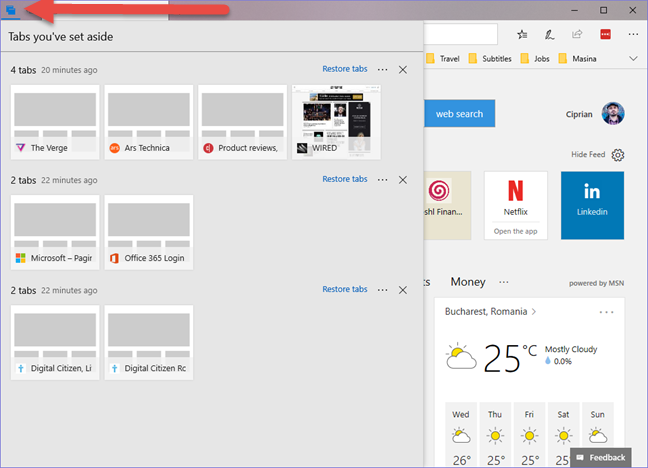Open more options for the 4 tabs group
The image size is (648, 468).
[383, 69]
